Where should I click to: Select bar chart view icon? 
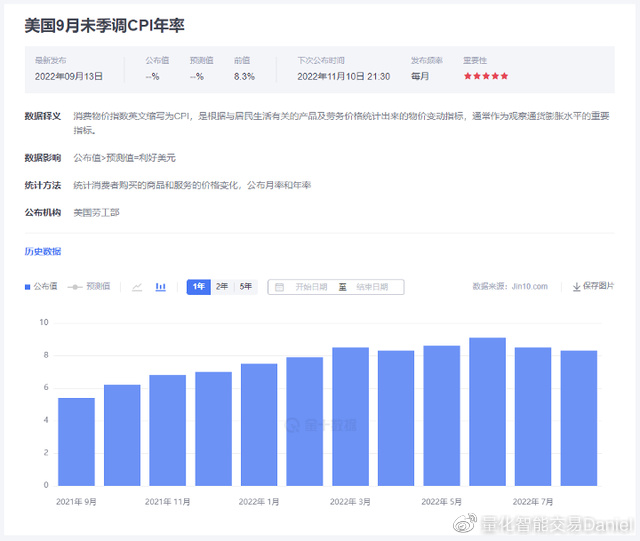click(161, 287)
